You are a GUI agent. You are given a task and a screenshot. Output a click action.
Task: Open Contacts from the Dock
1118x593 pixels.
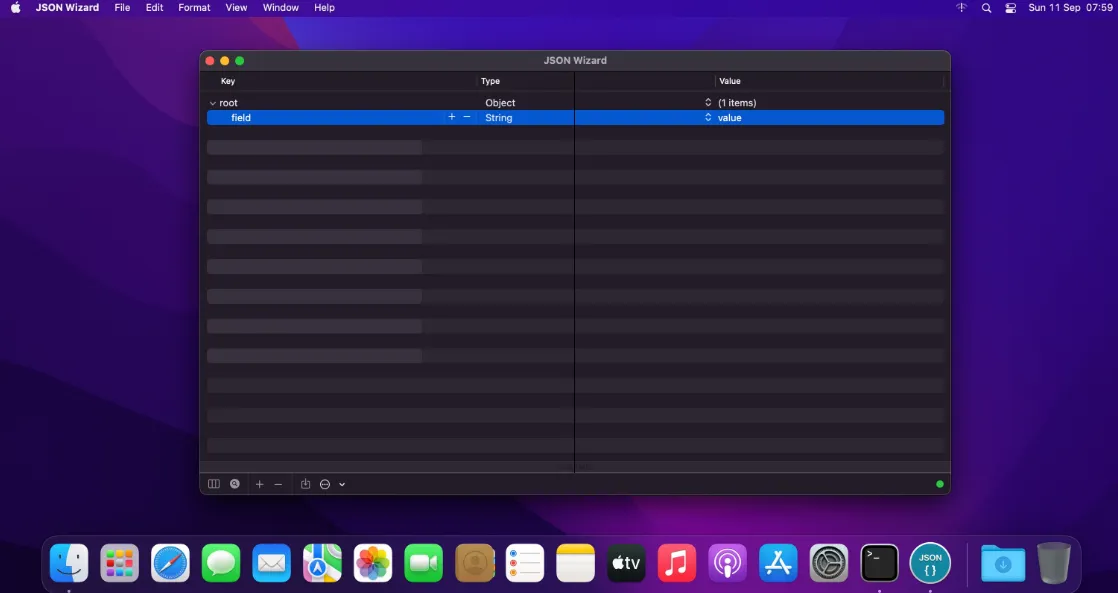pos(475,563)
